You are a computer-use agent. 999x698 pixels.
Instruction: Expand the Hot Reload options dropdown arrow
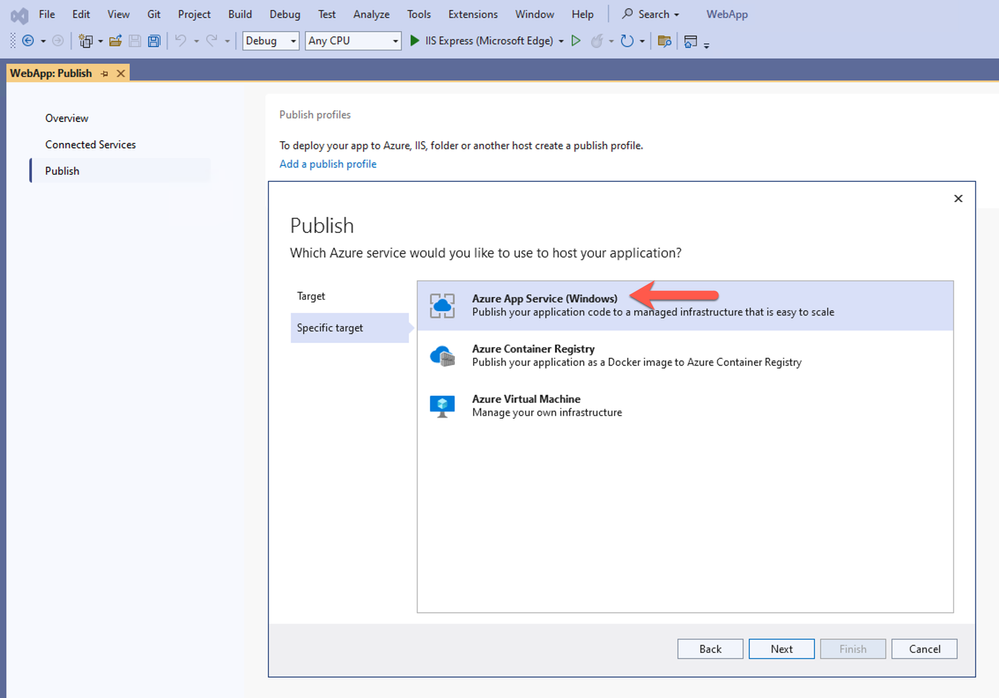(611, 41)
